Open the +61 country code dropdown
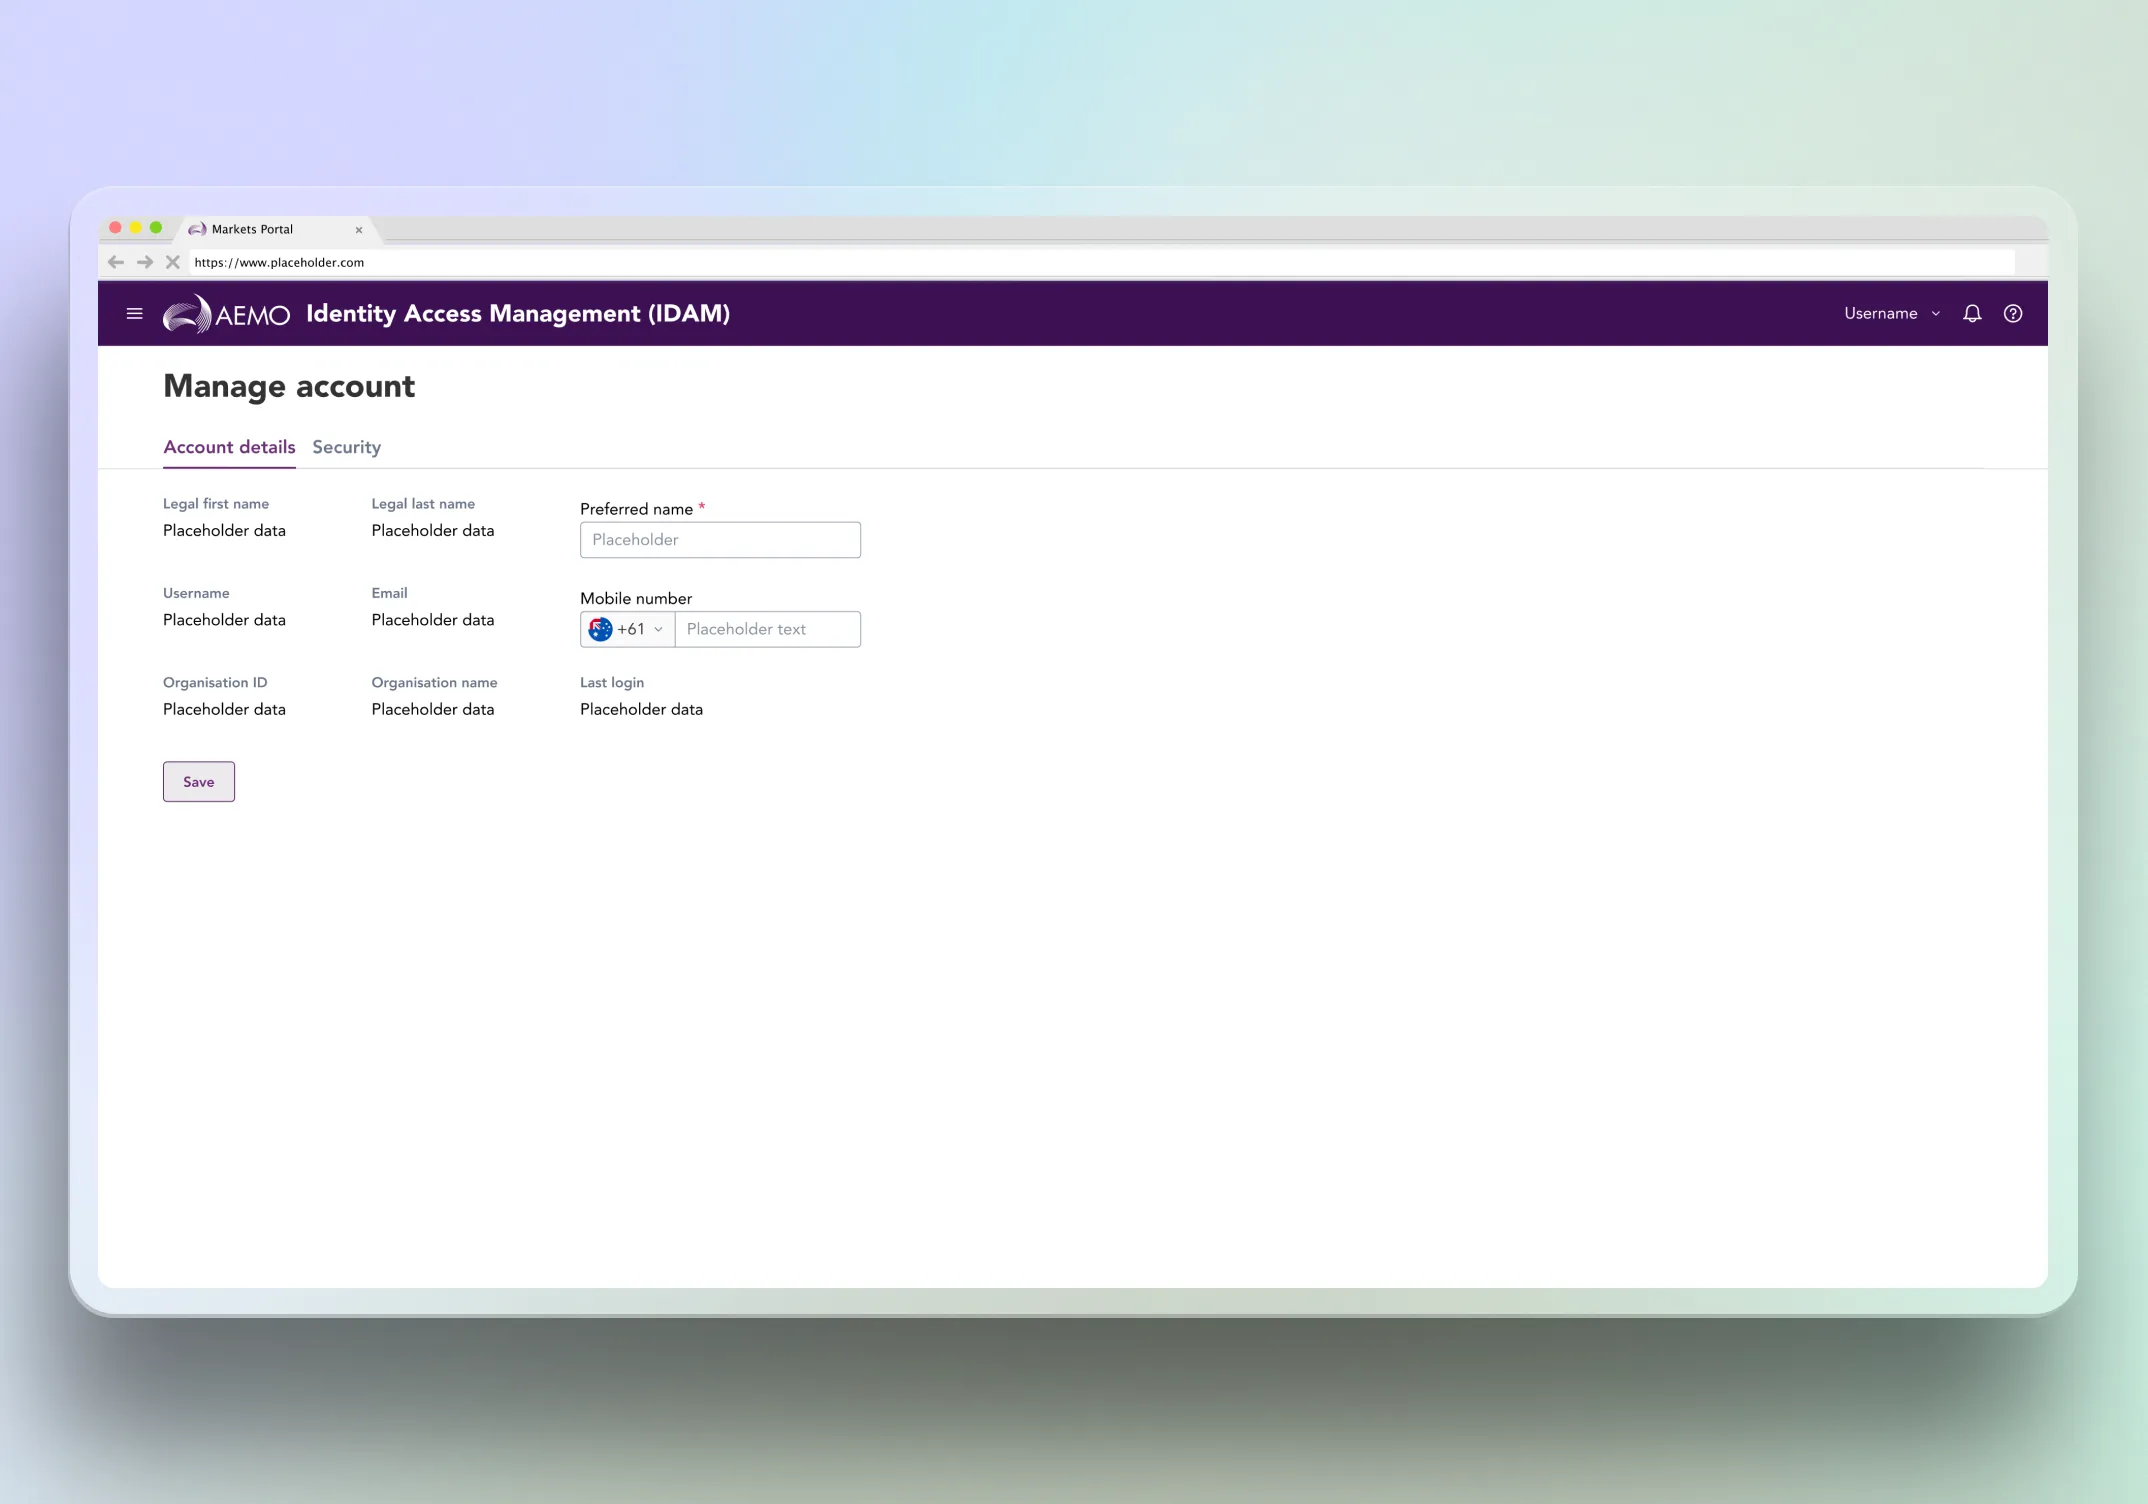 point(640,629)
